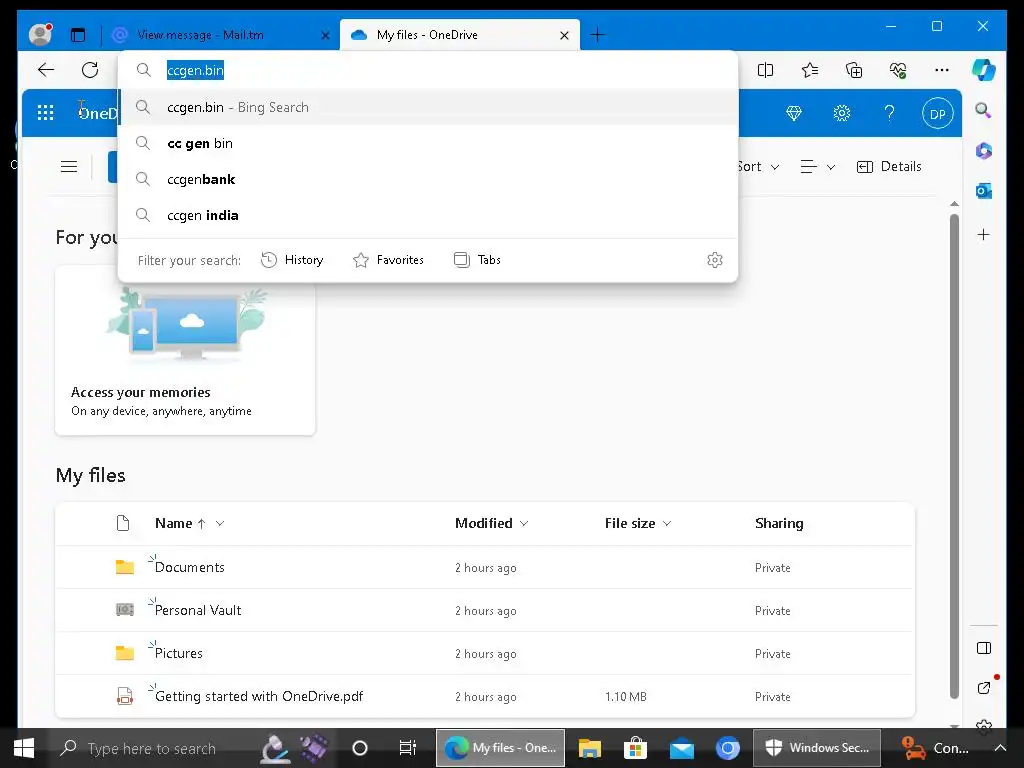Click the taskbar 'Type here to search' box
Image resolution: width=1024 pixels, height=768 pixels.
pyautogui.click(x=150, y=748)
